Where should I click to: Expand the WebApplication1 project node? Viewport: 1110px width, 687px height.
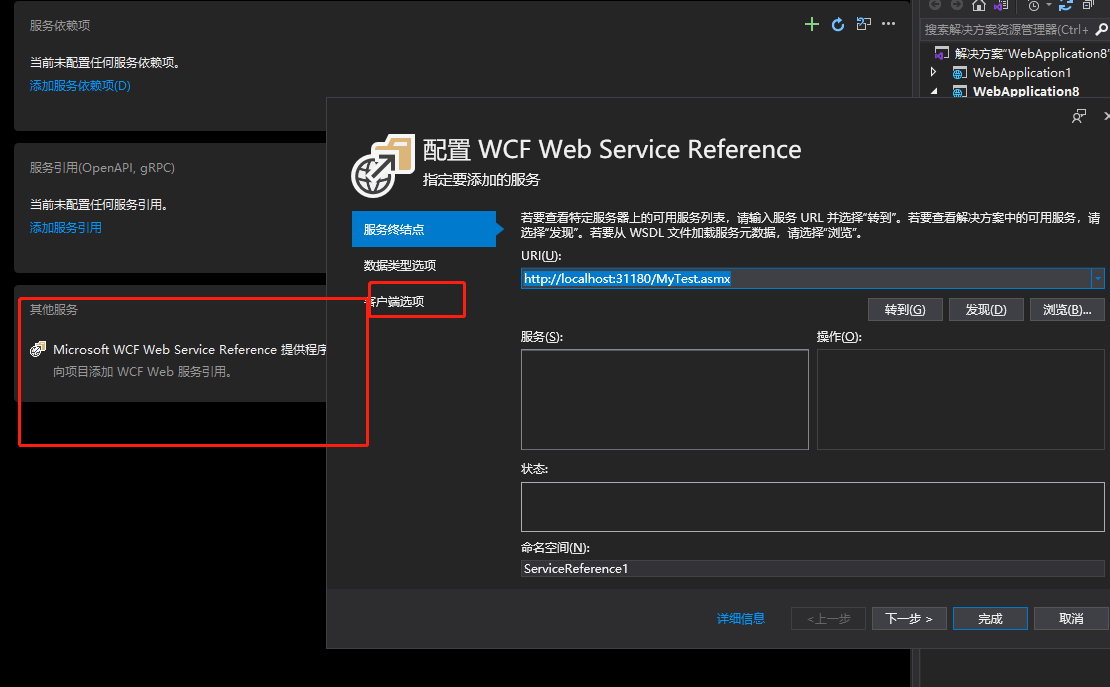[934, 72]
